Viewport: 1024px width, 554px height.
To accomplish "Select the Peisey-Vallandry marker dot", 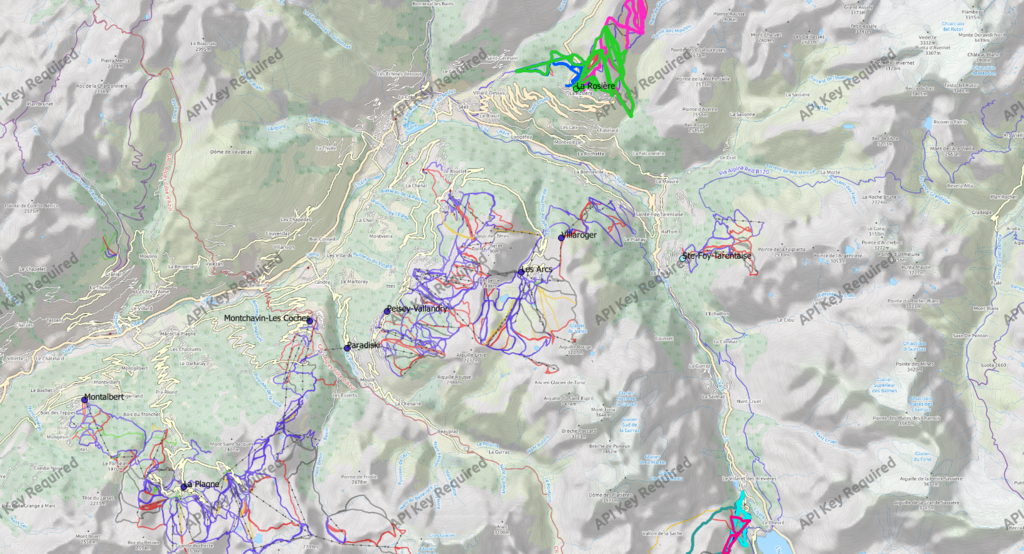I will coord(387,310).
